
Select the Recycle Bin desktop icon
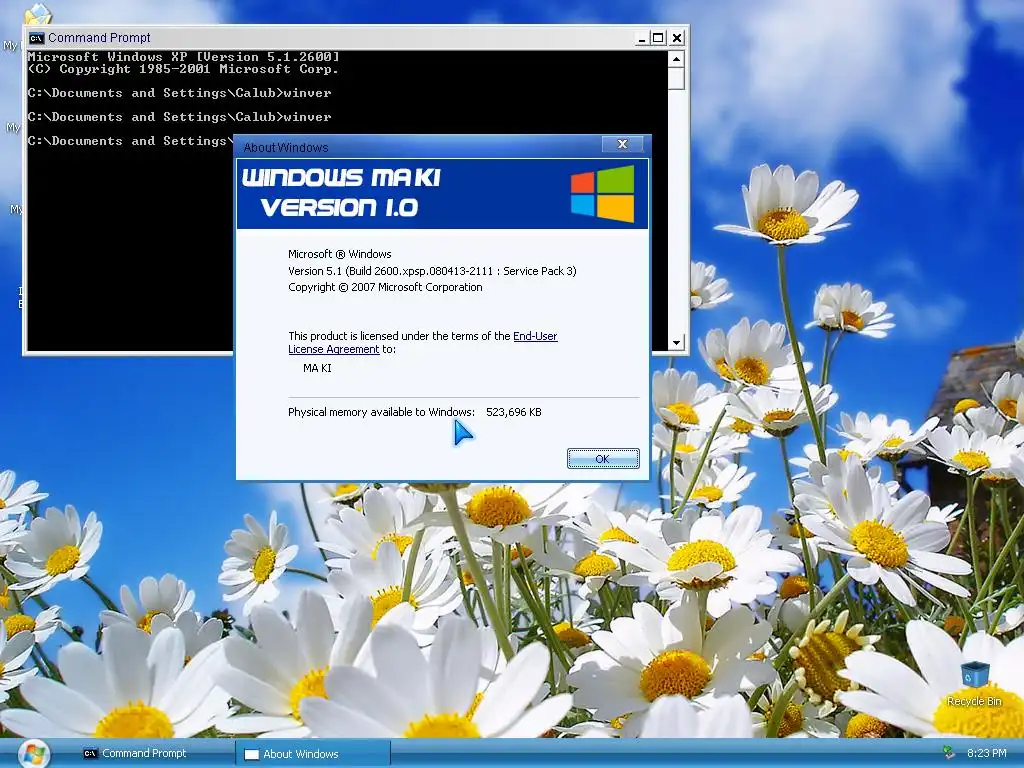[974, 684]
